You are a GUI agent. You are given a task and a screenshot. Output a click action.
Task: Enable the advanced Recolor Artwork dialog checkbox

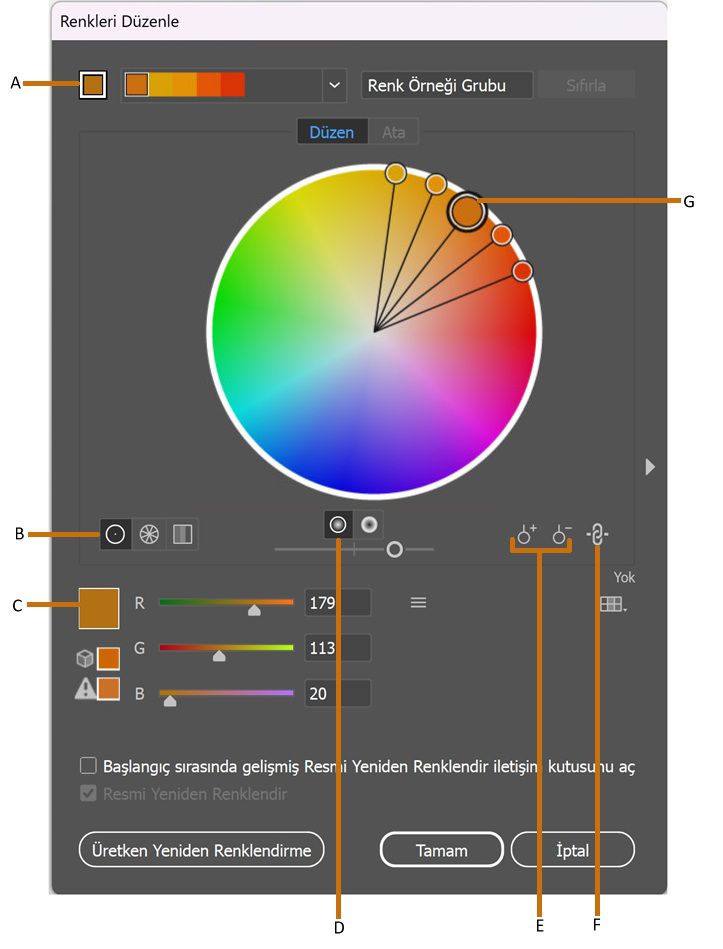[x=89, y=767]
